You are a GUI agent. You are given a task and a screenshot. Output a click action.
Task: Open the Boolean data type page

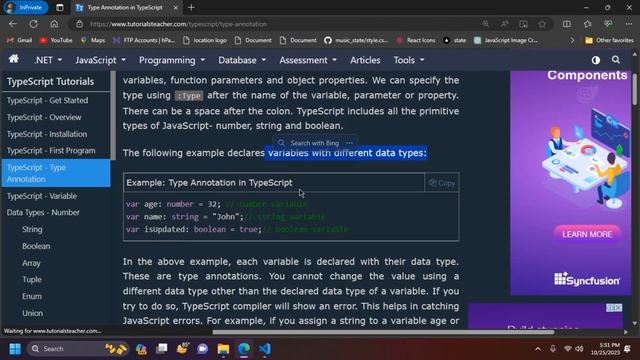[x=36, y=246]
